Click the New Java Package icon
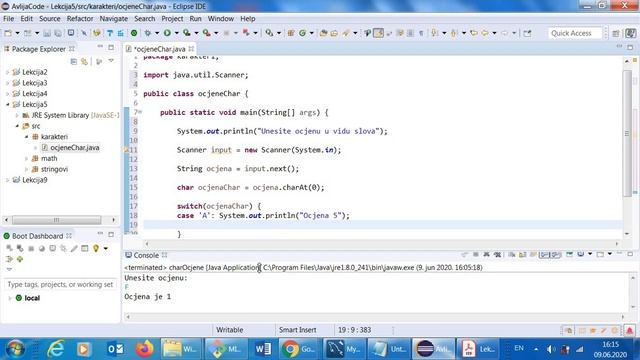640x360 pixels. click(x=291, y=33)
